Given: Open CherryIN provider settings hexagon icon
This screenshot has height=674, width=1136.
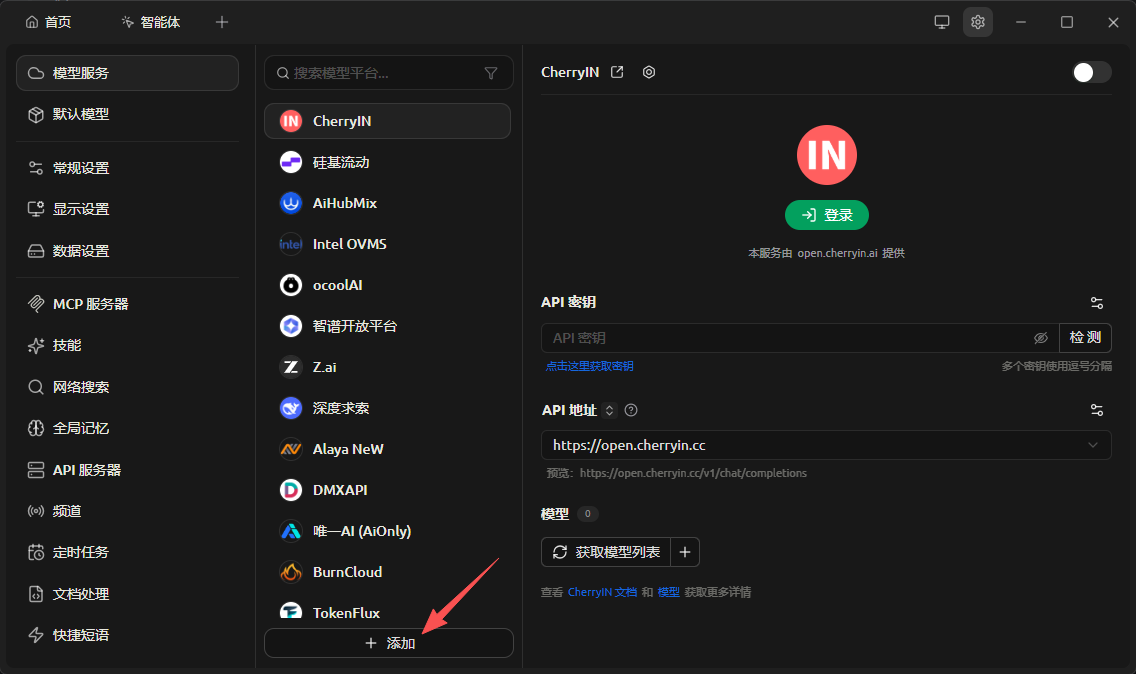Looking at the screenshot, I should [x=649, y=72].
